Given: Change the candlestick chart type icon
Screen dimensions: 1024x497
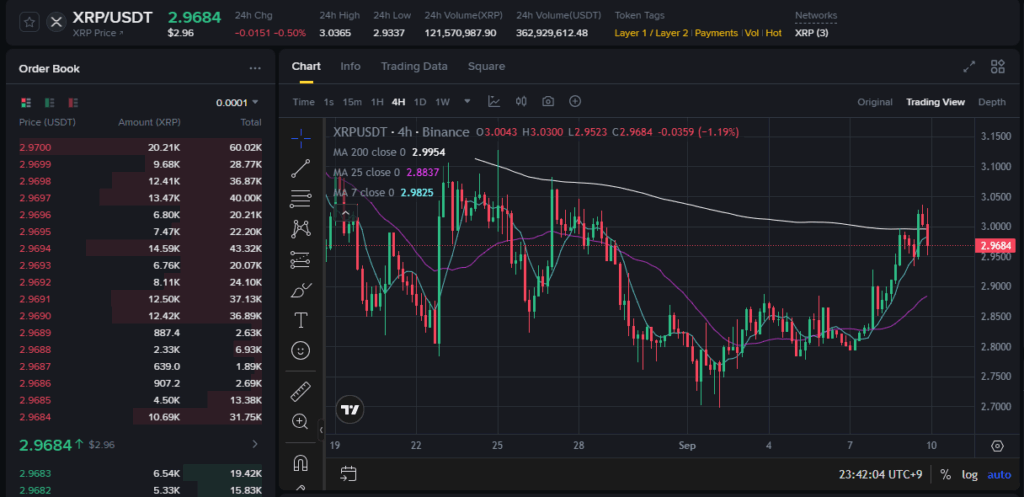Looking at the screenshot, I should point(521,101).
